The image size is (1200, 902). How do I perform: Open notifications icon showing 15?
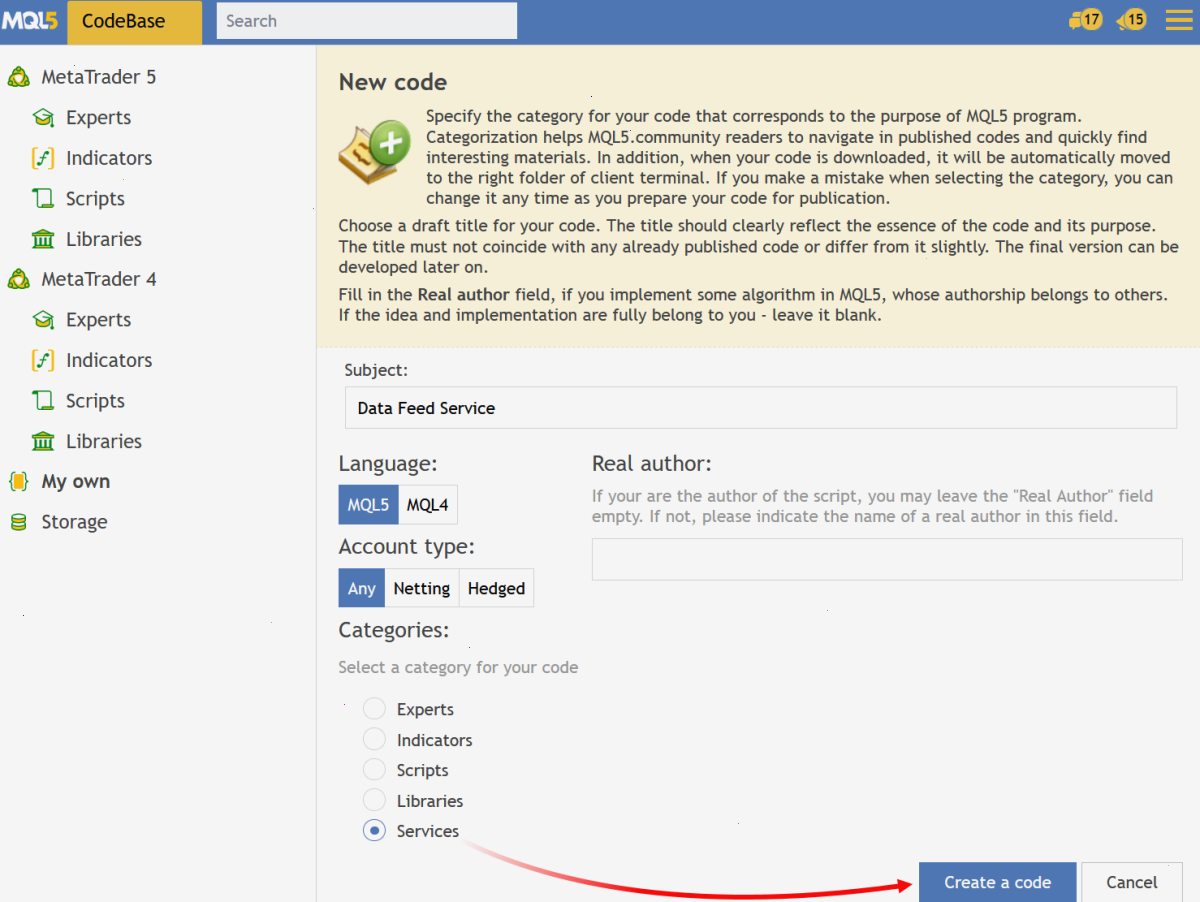1131,19
